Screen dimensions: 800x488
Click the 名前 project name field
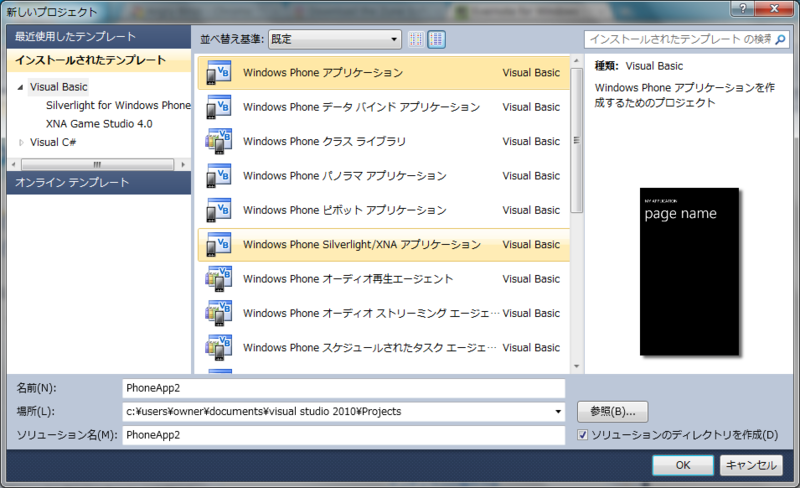pyautogui.click(x=344, y=388)
